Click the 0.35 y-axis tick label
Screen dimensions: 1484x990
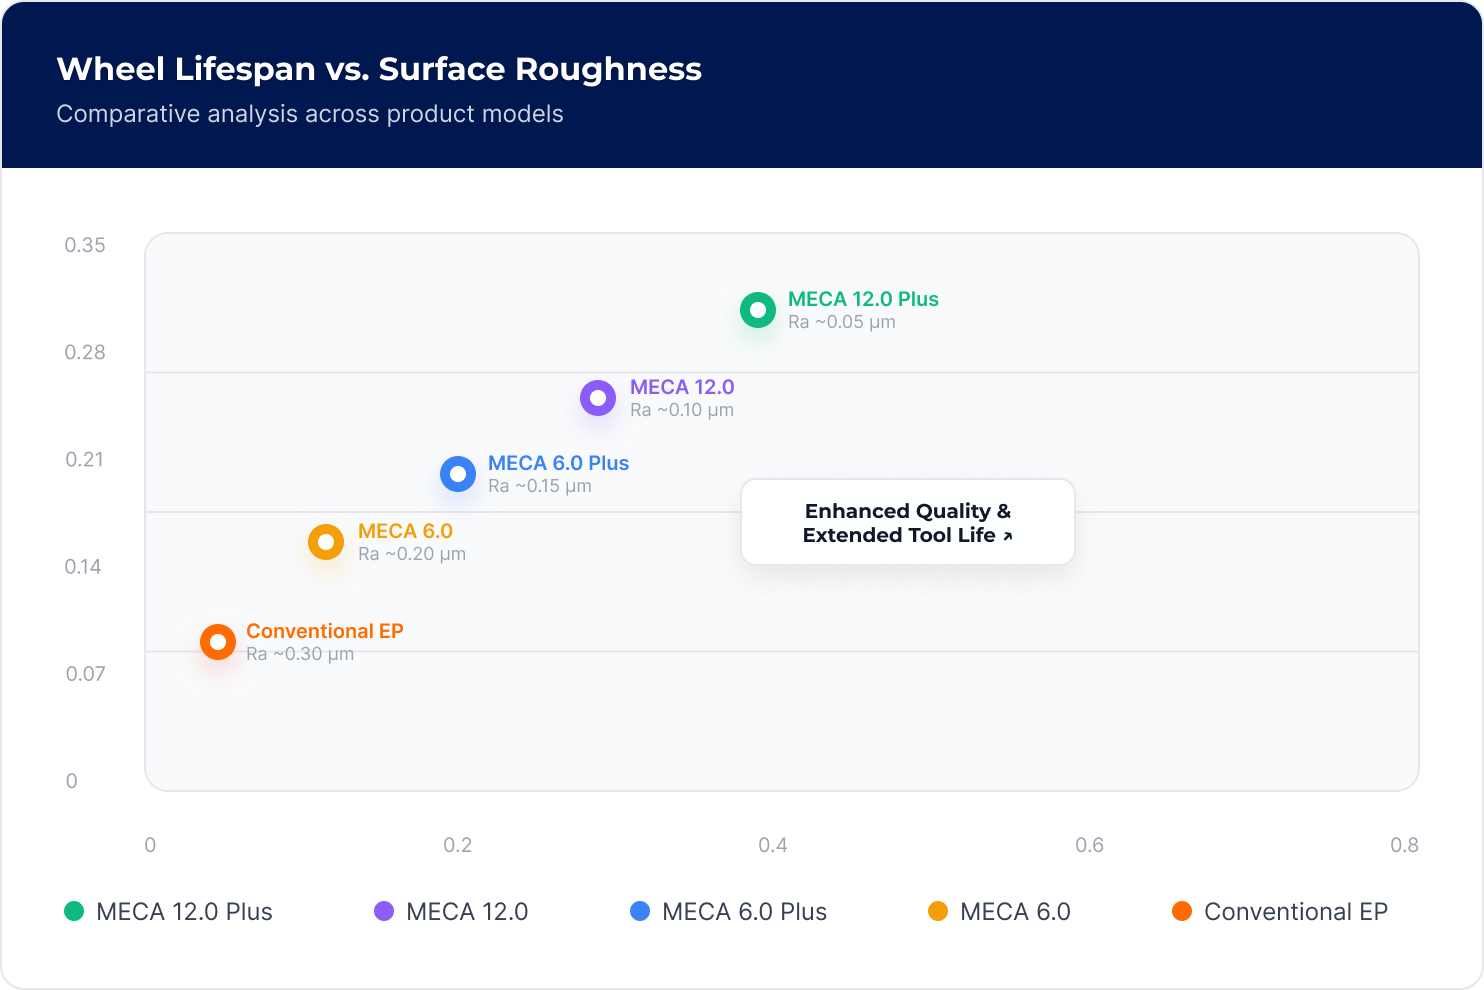[85, 246]
